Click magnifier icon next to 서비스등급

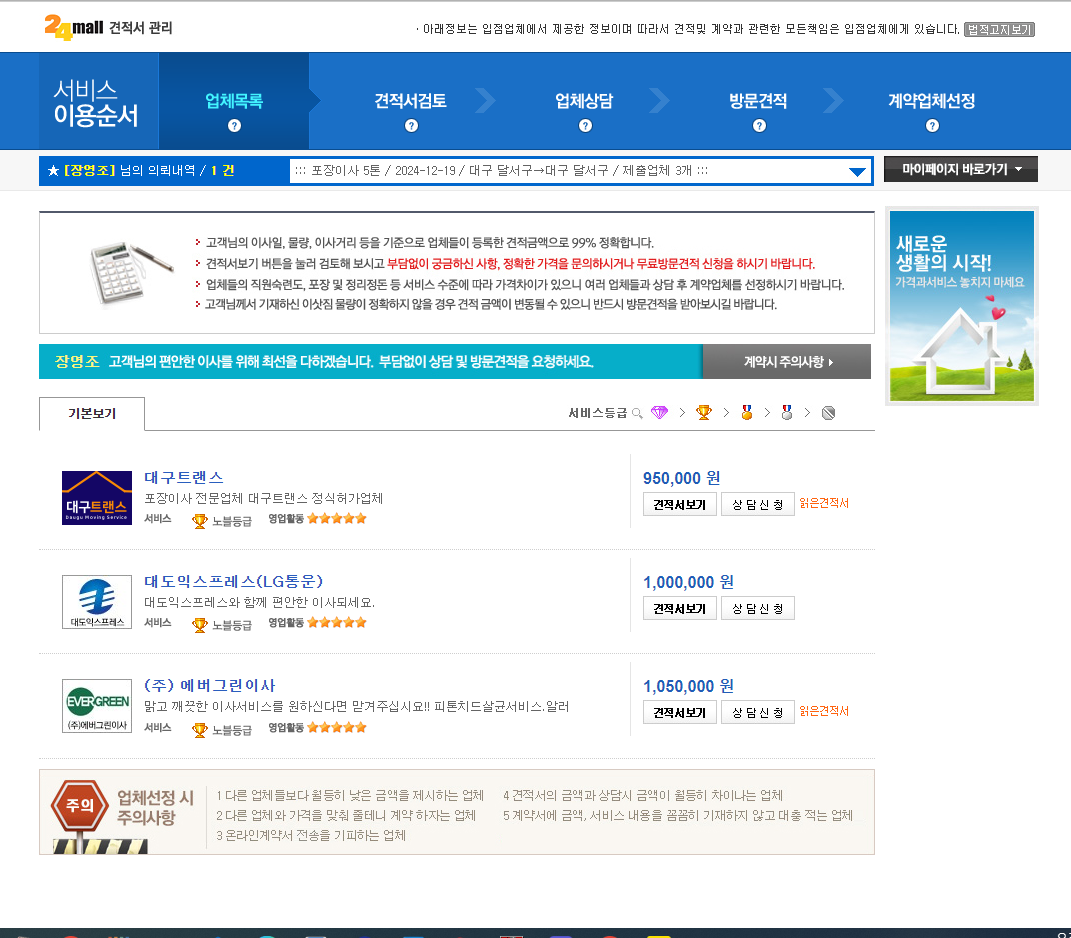[x=637, y=413]
